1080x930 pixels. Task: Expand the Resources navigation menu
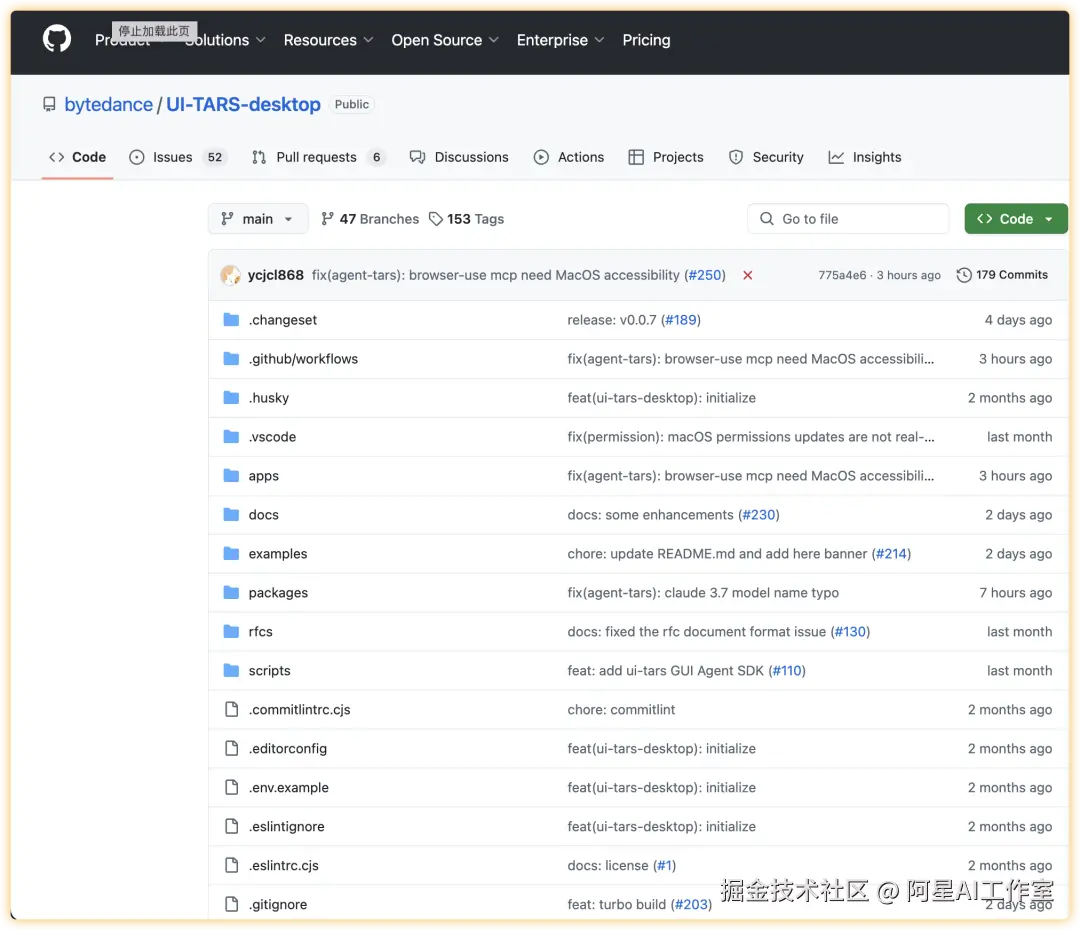coord(328,40)
